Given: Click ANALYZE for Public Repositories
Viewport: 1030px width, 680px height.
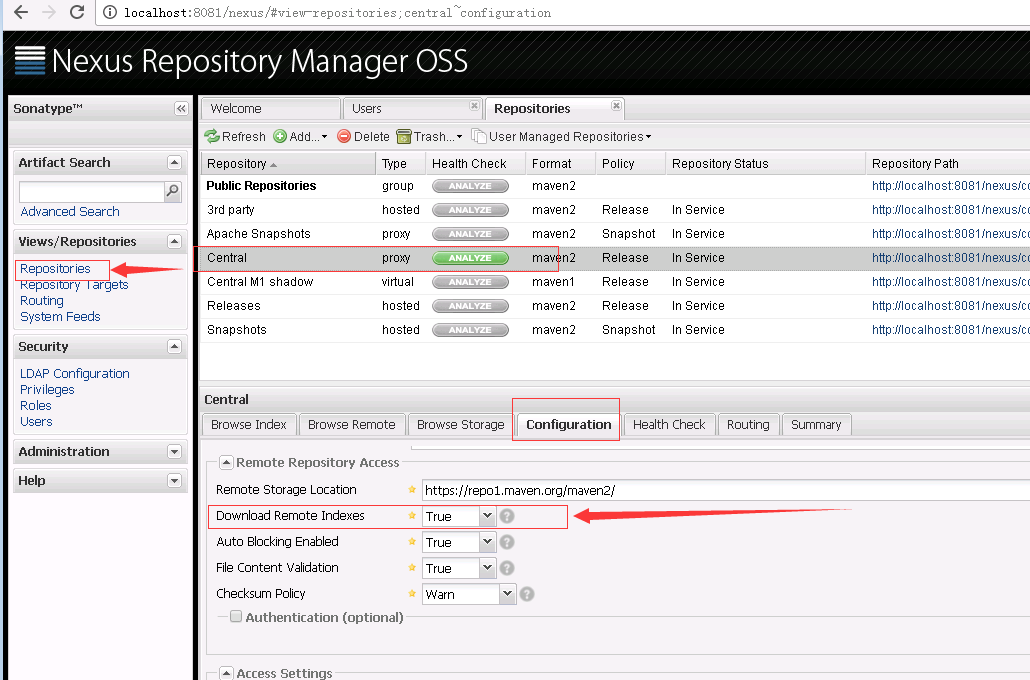Looking at the screenshot, I should 470,186.
